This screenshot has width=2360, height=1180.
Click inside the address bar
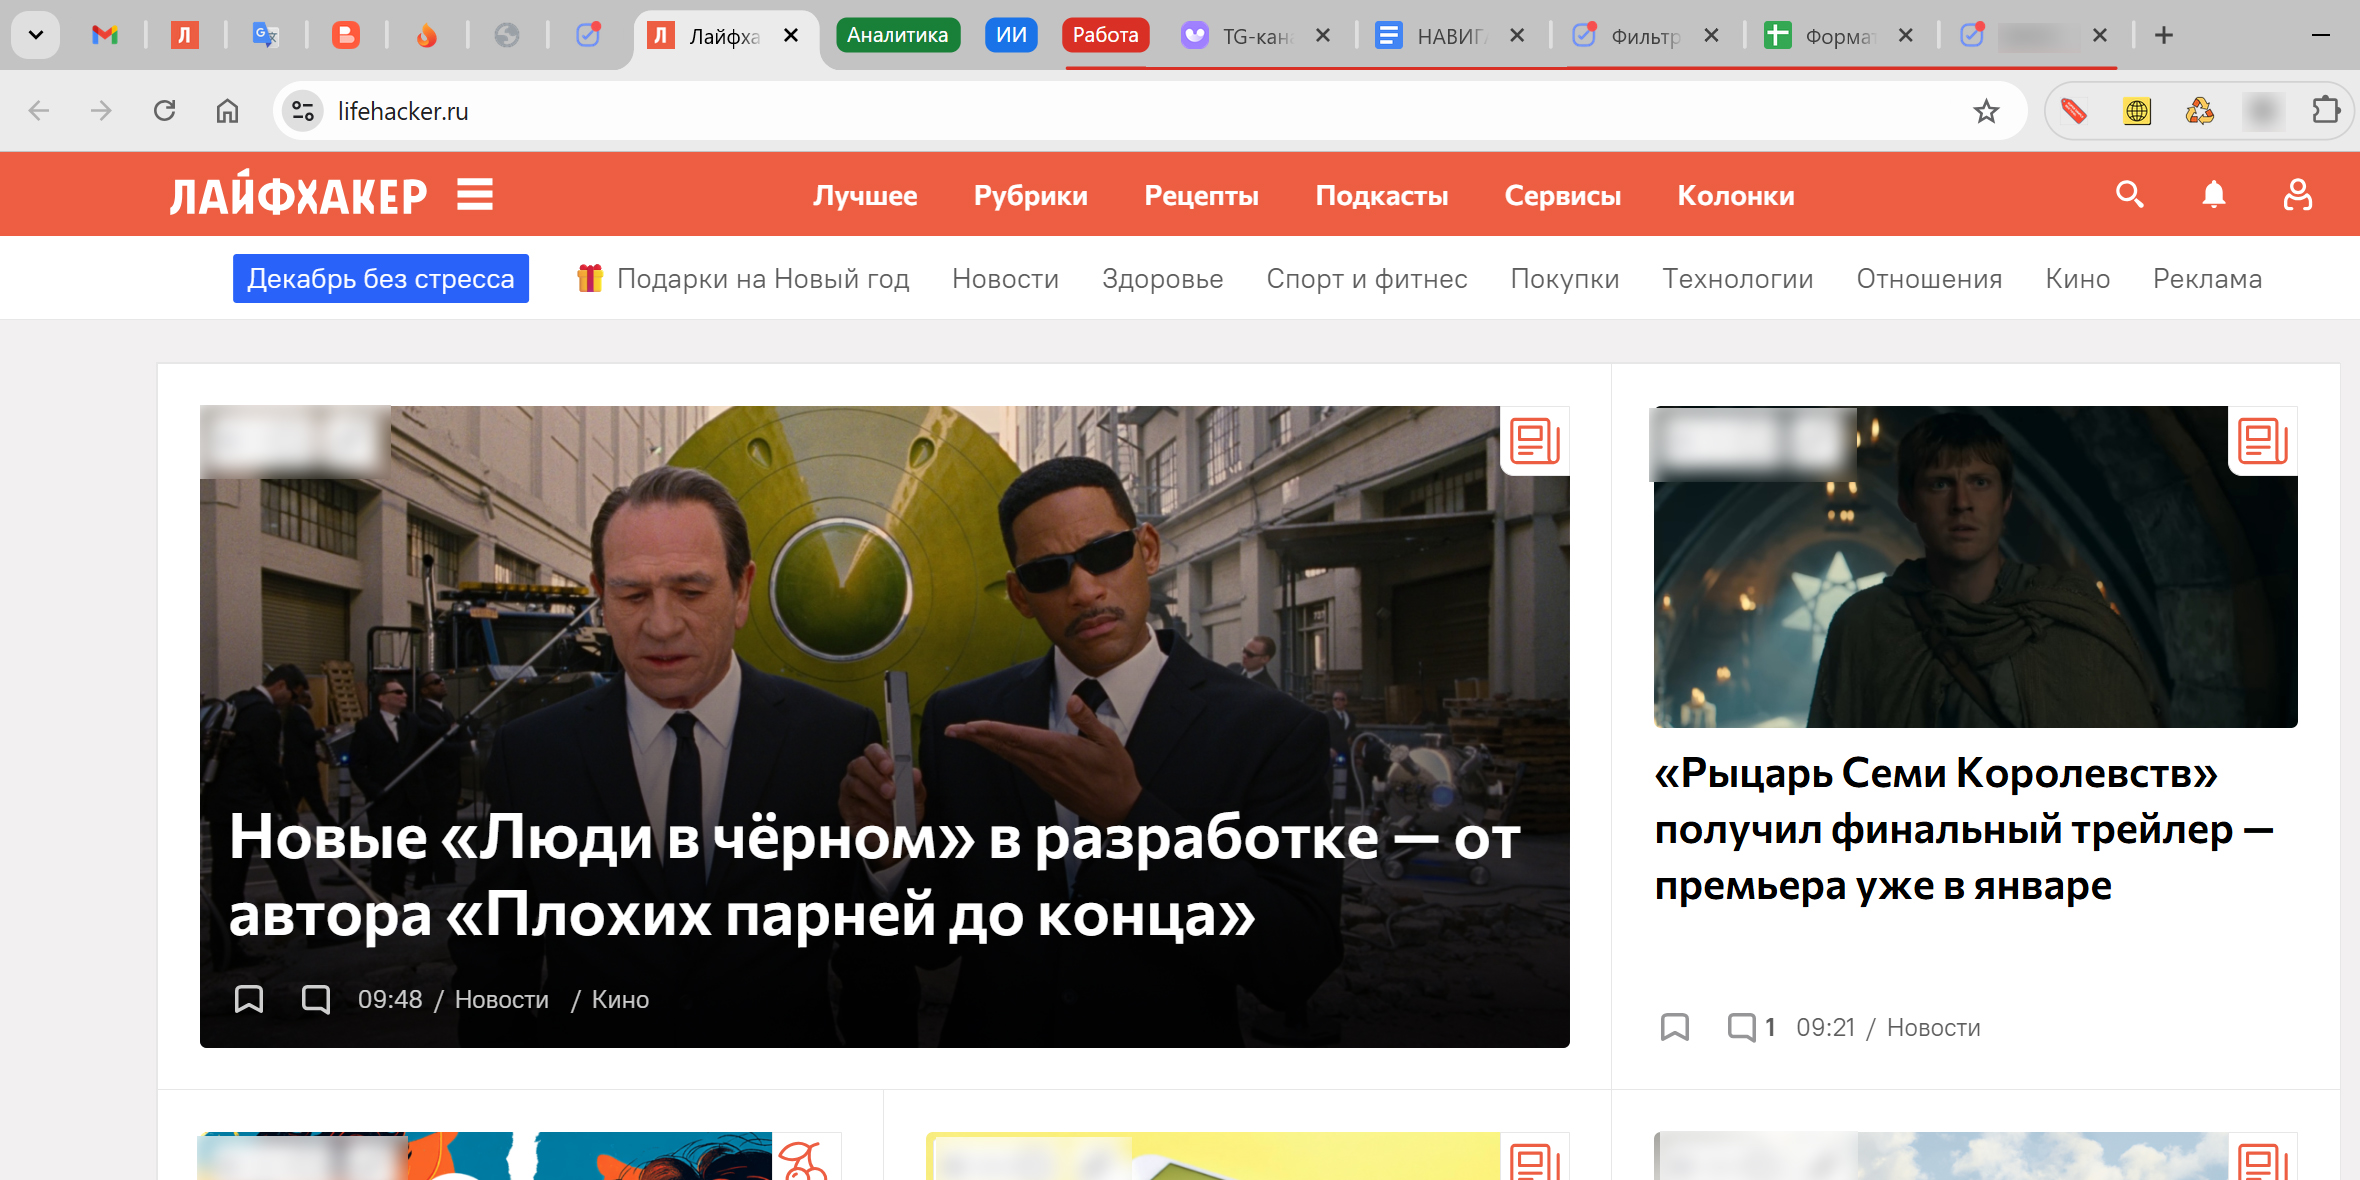click(700, 111)
